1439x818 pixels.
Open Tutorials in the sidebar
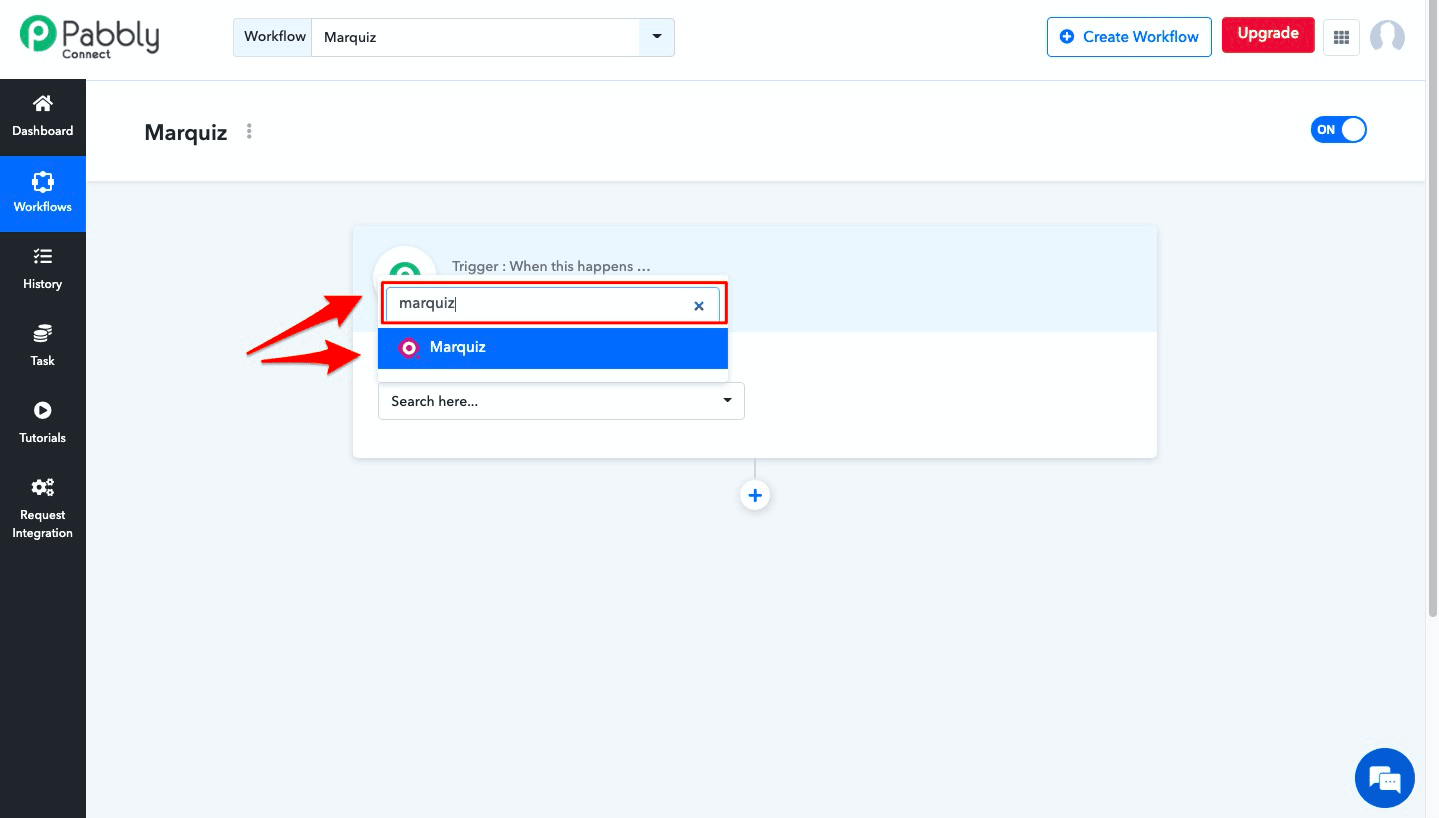click(43, 424)
